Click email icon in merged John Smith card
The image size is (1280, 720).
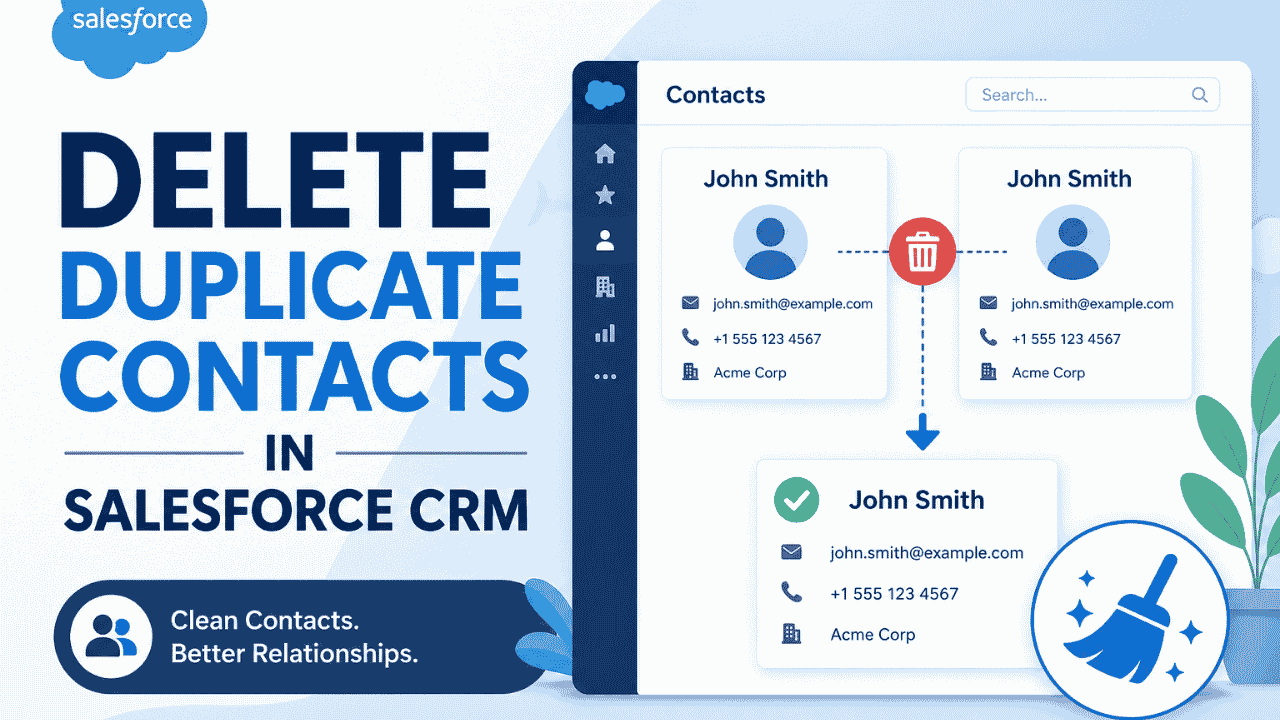pos(791,552)
